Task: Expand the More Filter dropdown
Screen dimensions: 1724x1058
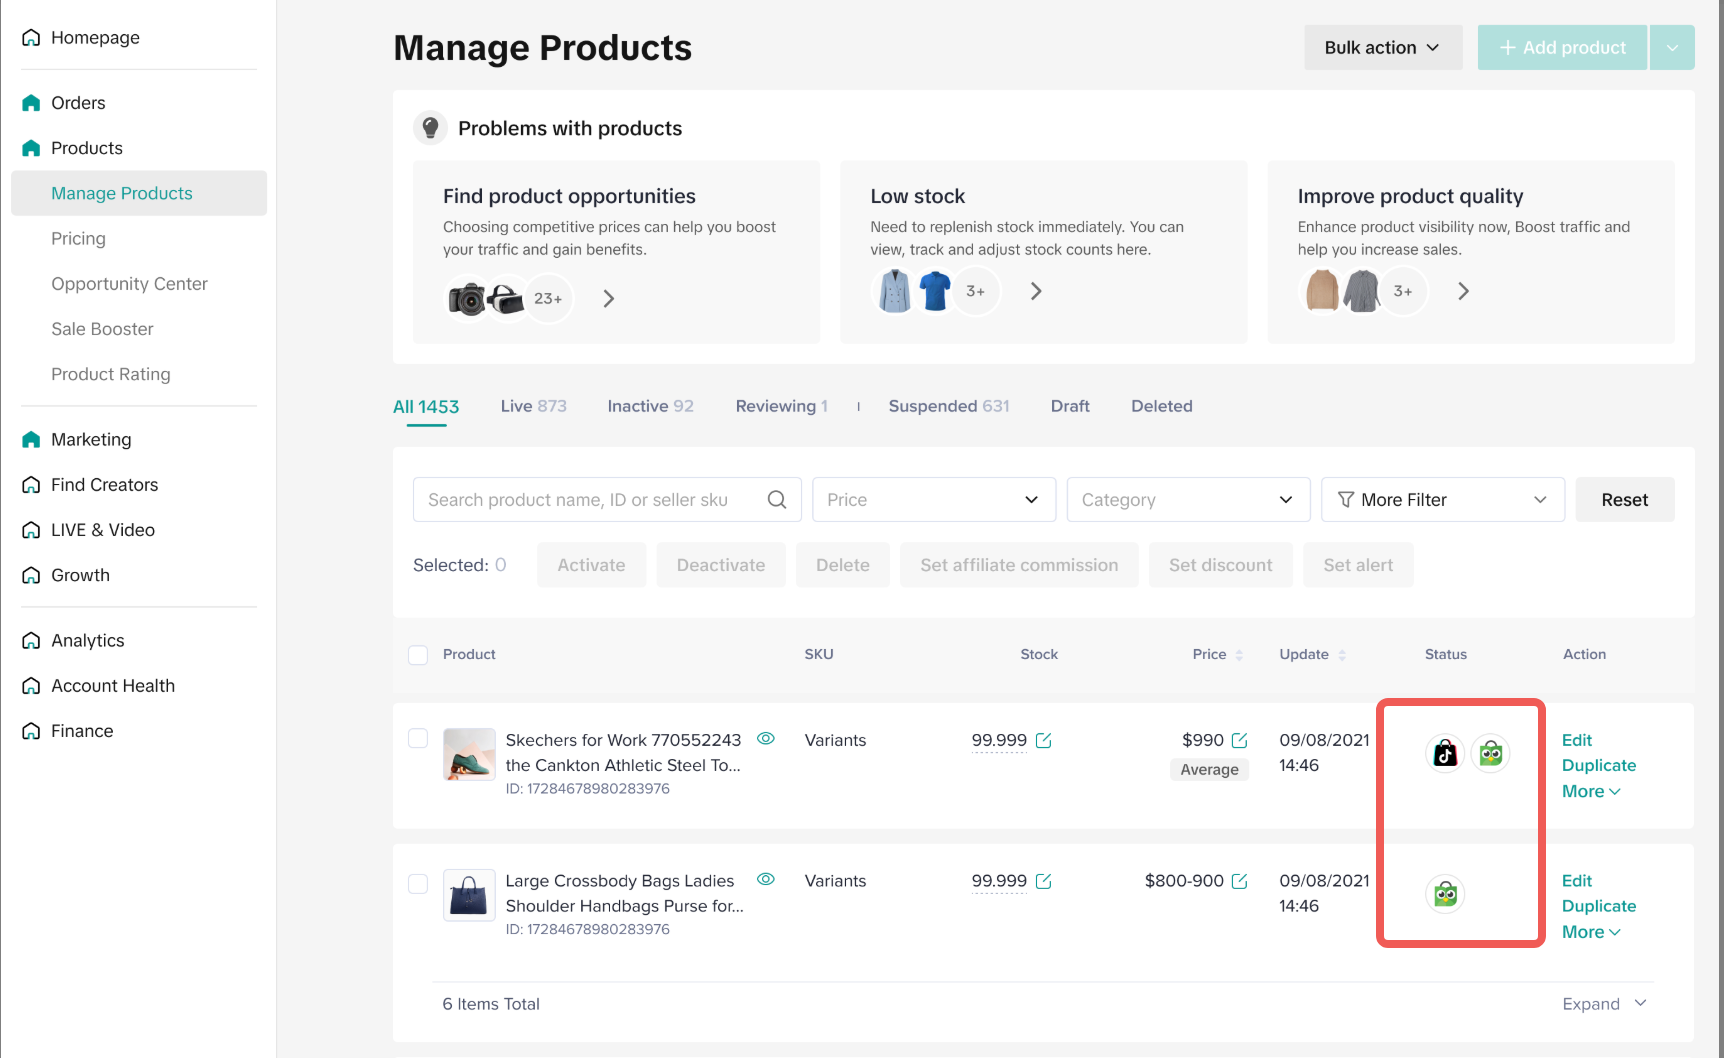Action: 1442,500
